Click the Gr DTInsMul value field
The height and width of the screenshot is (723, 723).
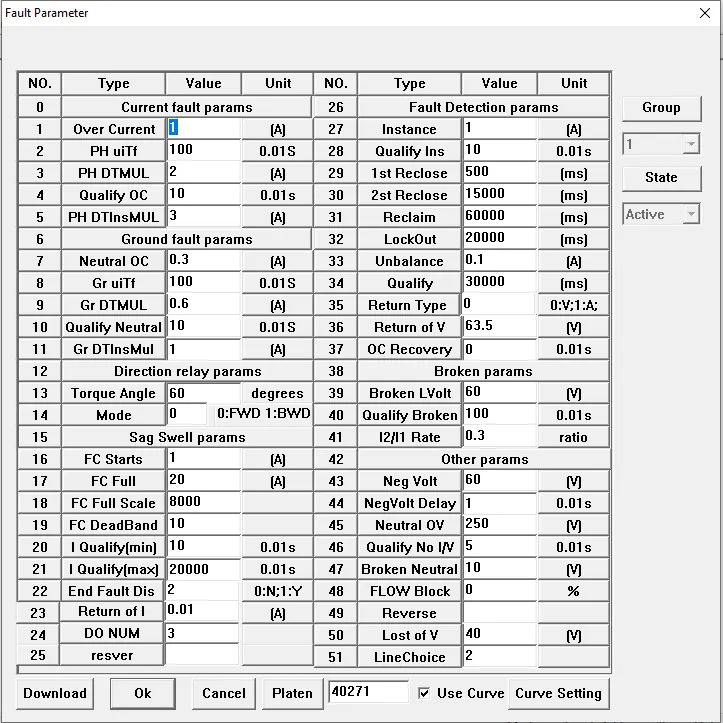pos(203,349)
